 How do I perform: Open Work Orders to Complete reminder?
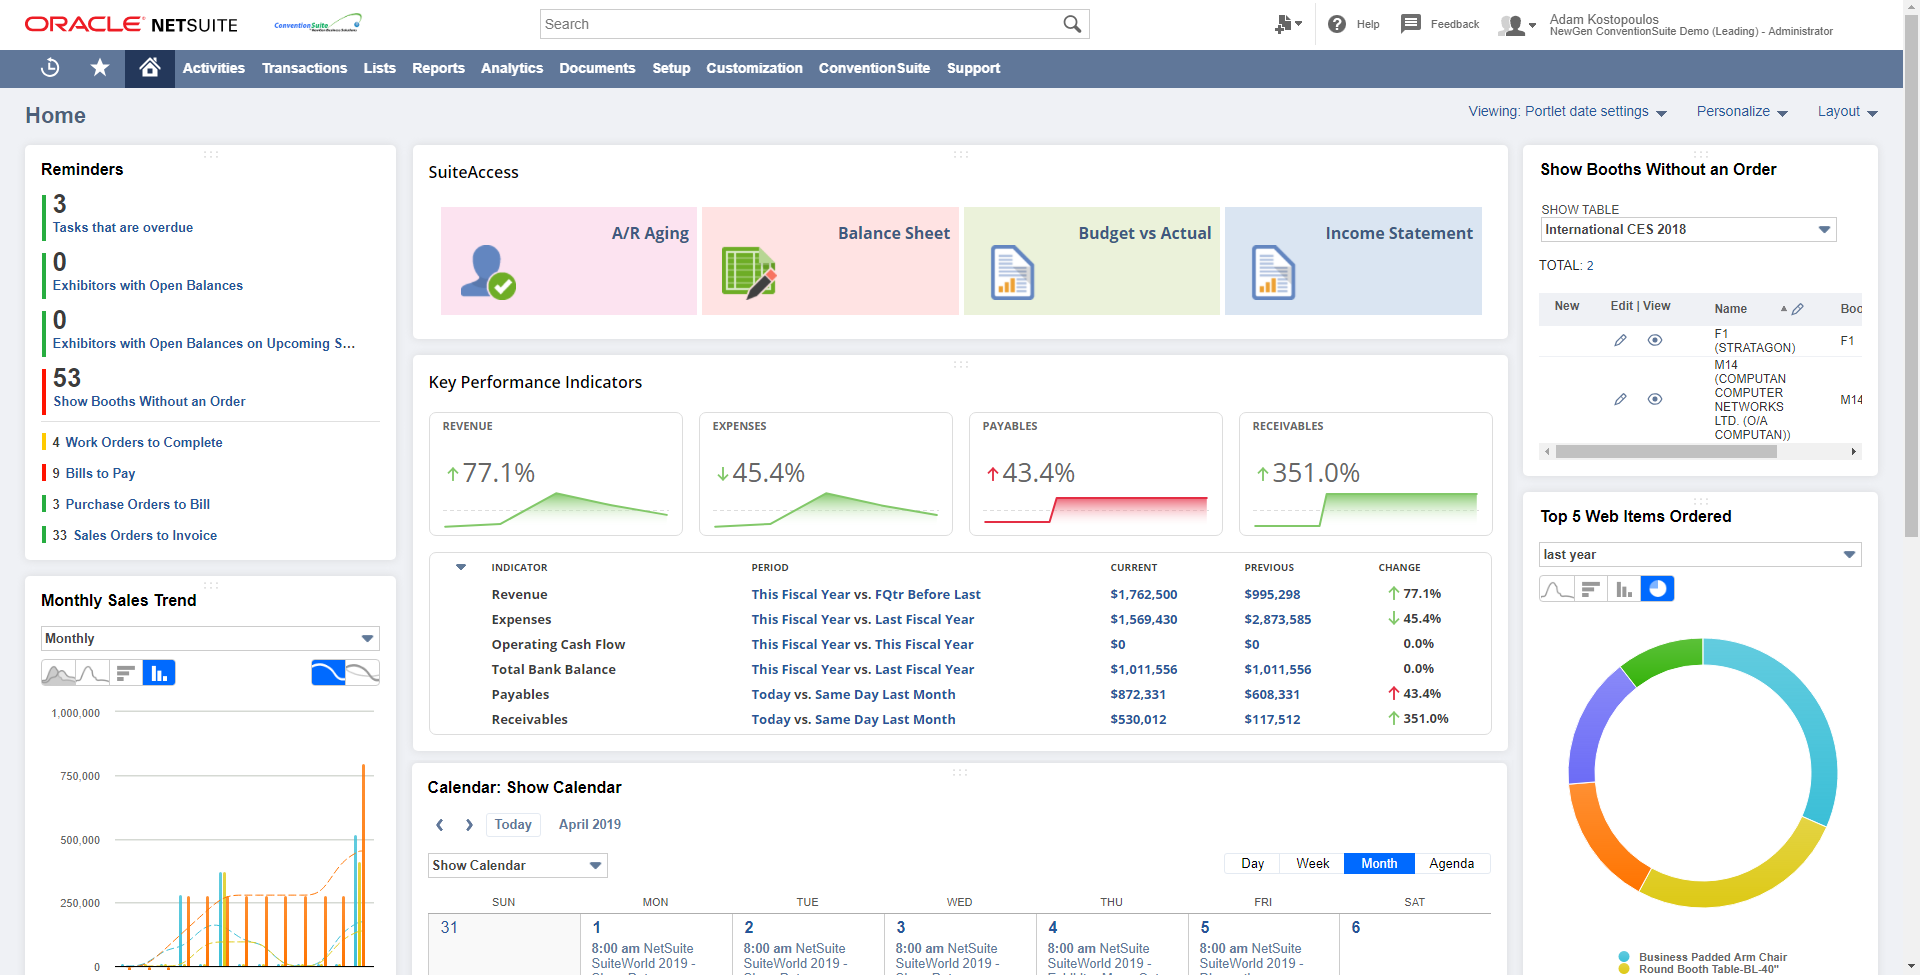coord(144,442)
